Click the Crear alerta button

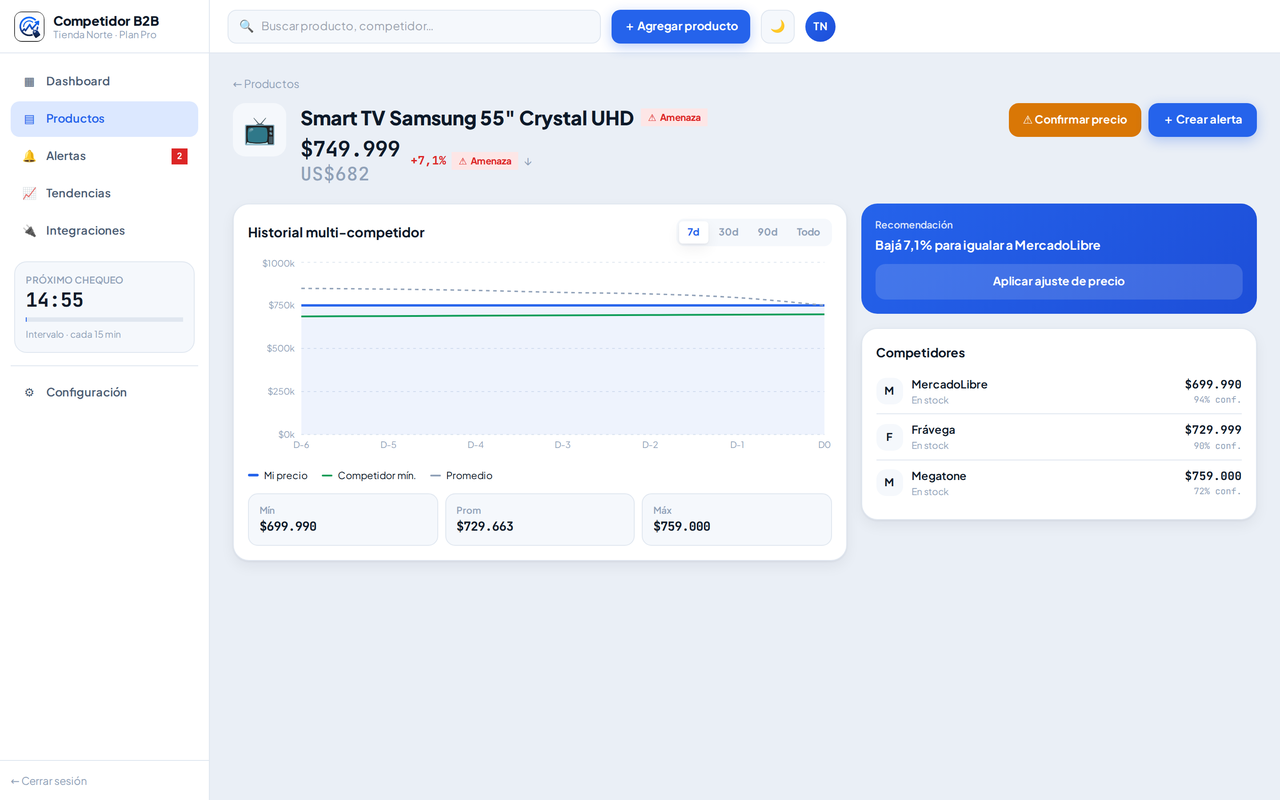click(1202, 120)
